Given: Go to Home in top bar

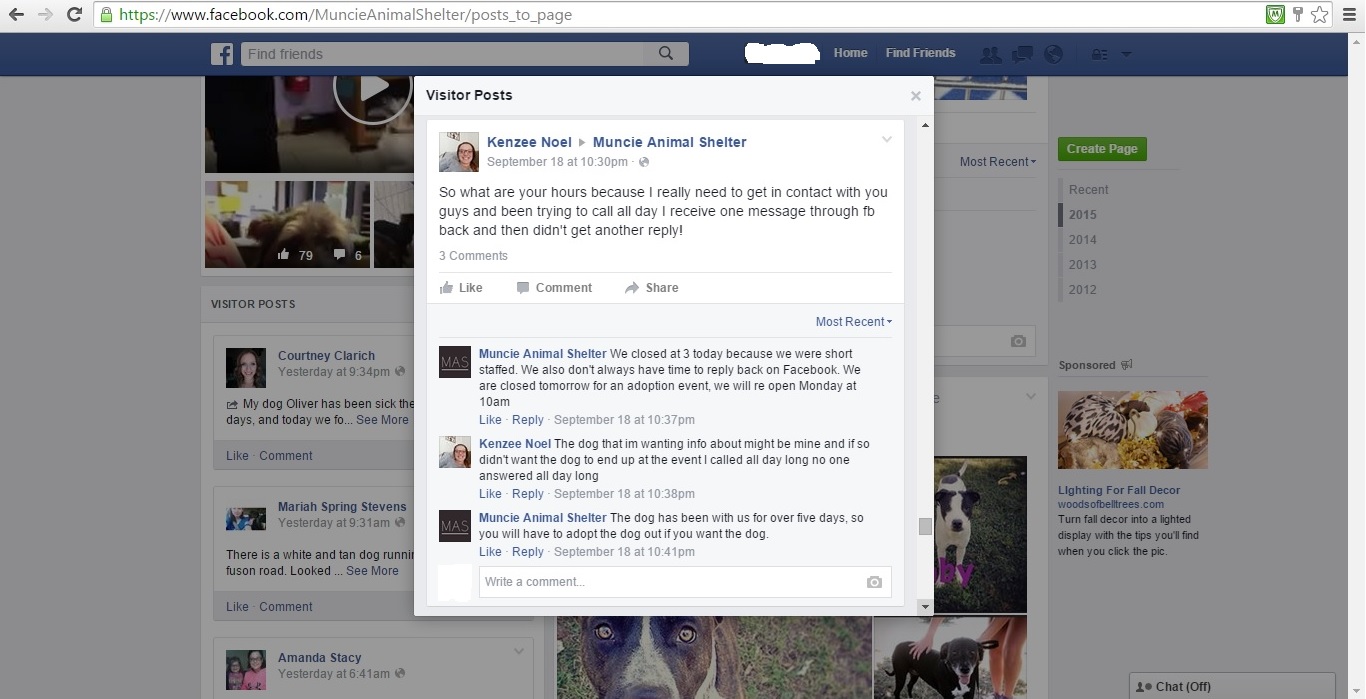Looking at the screenshot, I should point(850,54).
